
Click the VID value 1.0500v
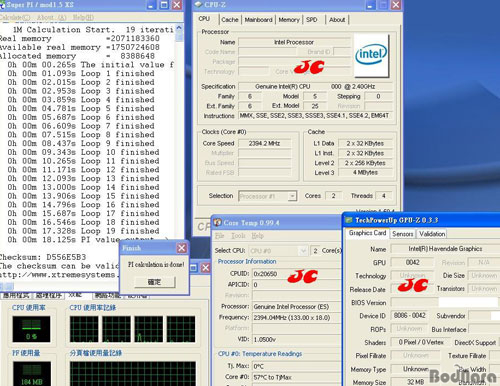[x=296, y=339]
